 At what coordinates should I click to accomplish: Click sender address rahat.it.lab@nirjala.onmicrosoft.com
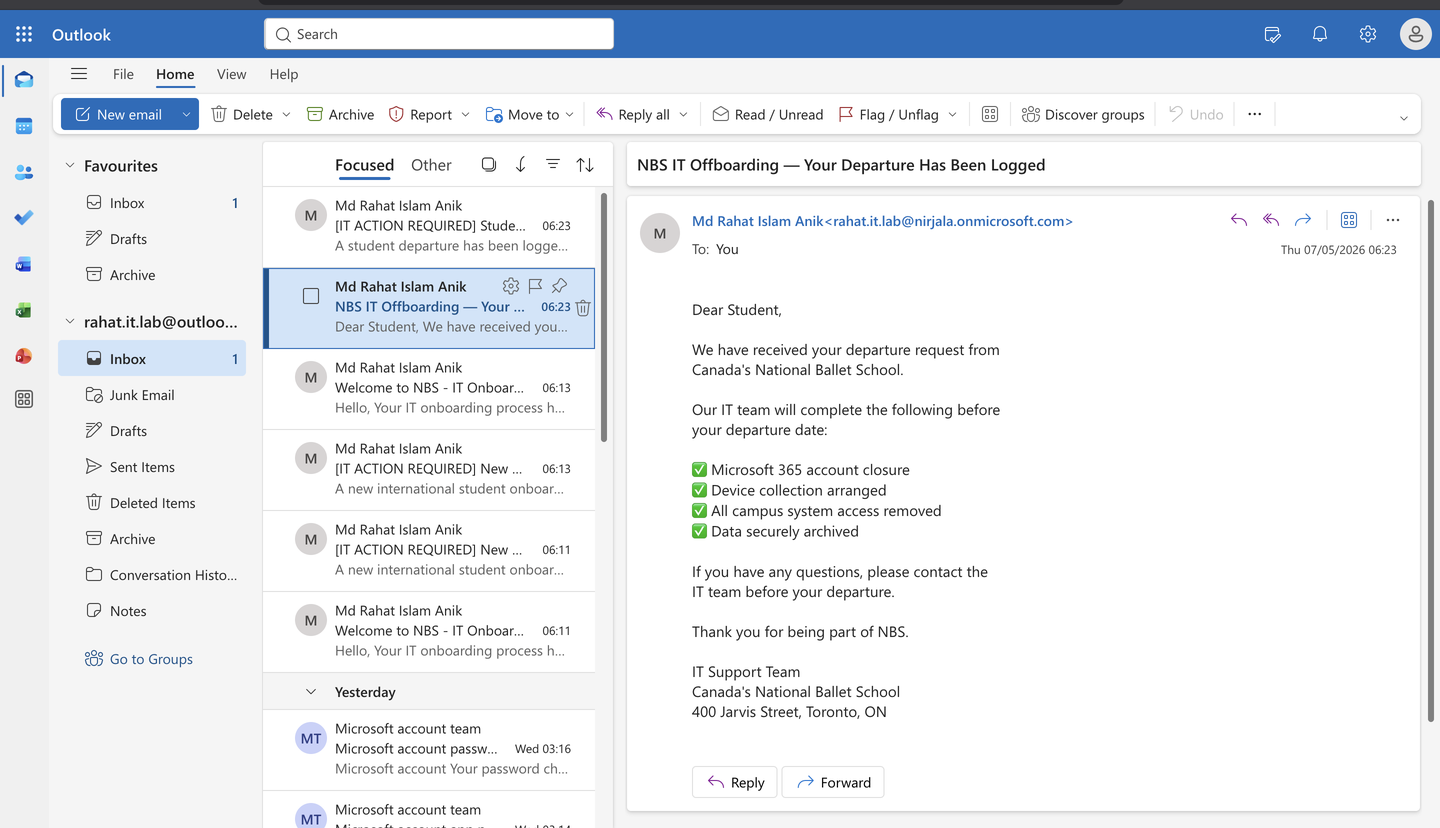click(950, 221)
